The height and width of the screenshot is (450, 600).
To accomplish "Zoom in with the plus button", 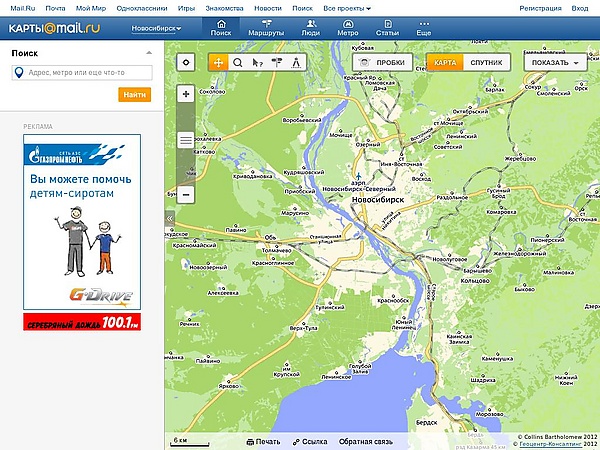I will (185, 94).
